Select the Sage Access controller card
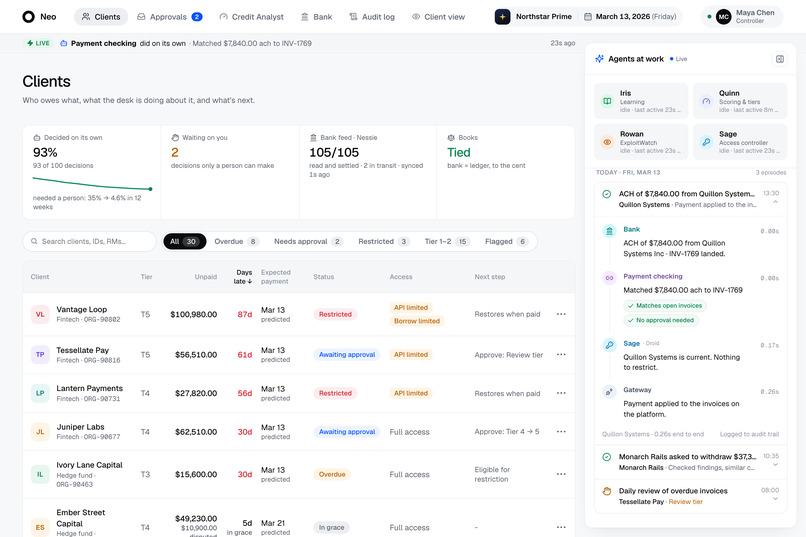 [740, 142]
